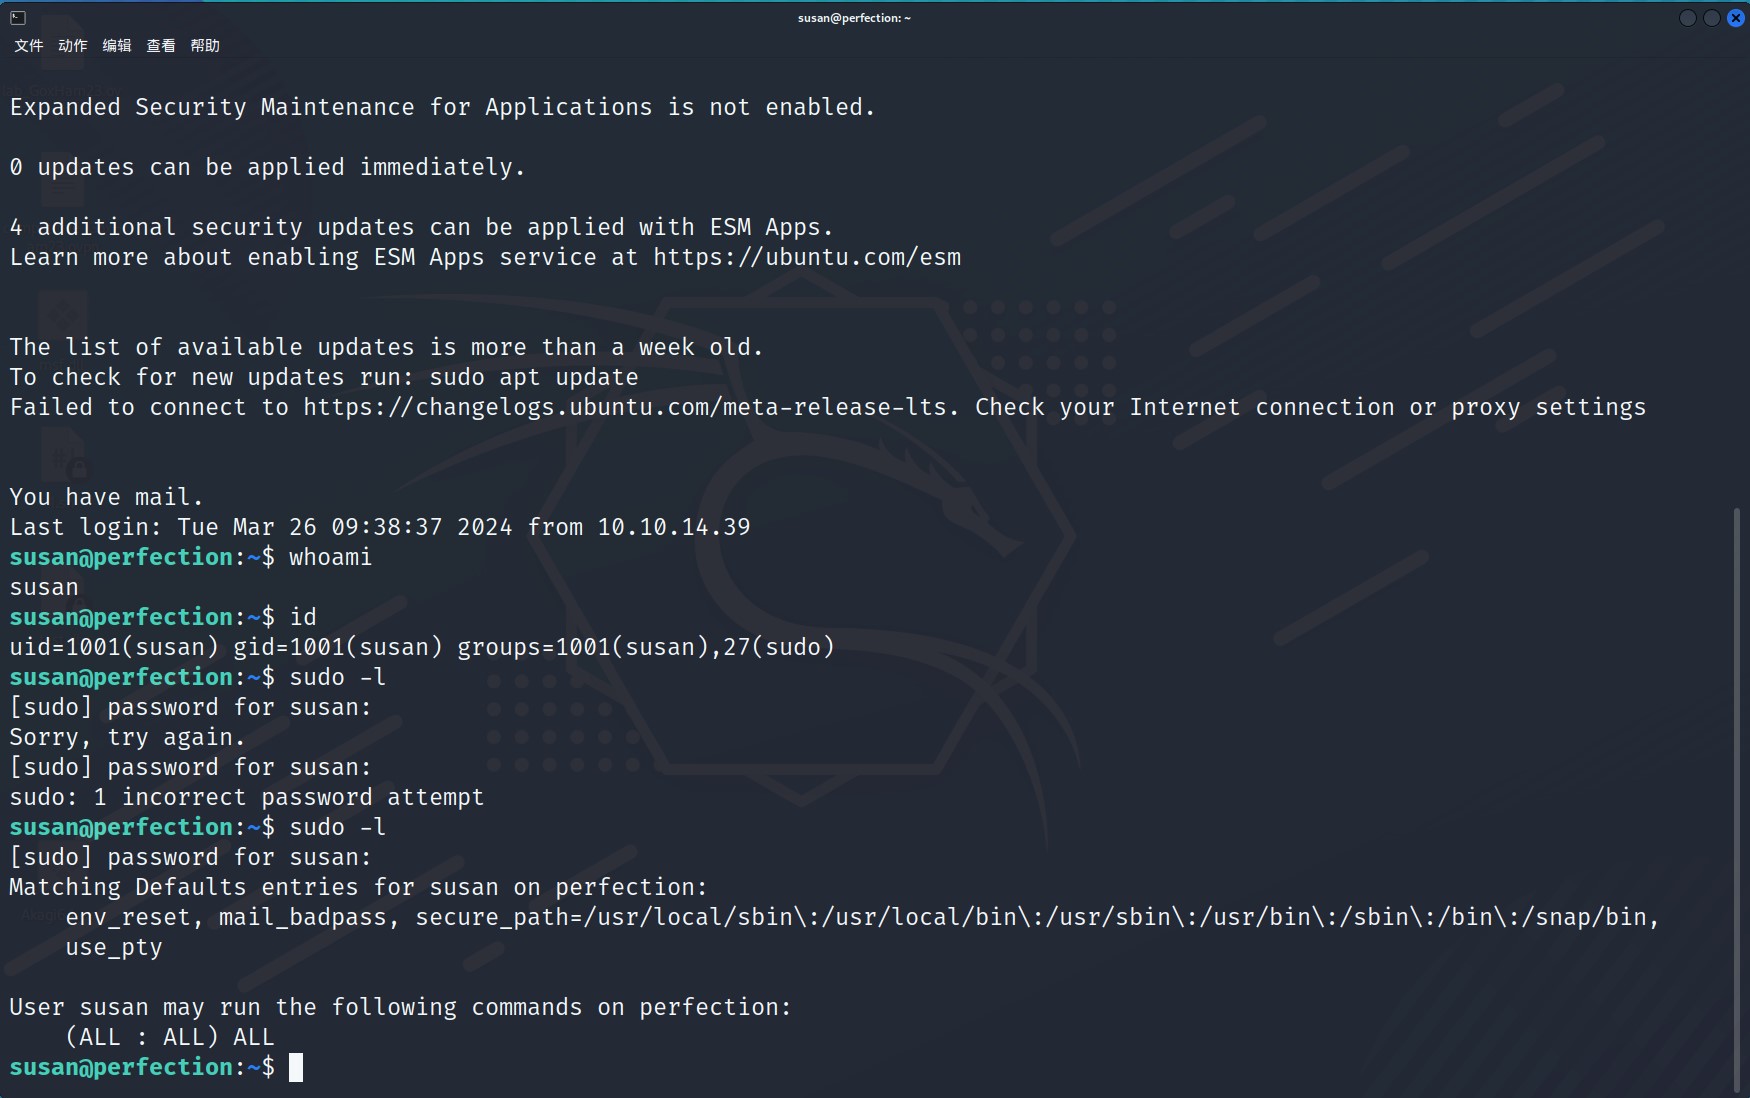1750x1098 pixels.
Task: Click 'Matching Defaults entries for susan' line
Action: click(358, 888)
